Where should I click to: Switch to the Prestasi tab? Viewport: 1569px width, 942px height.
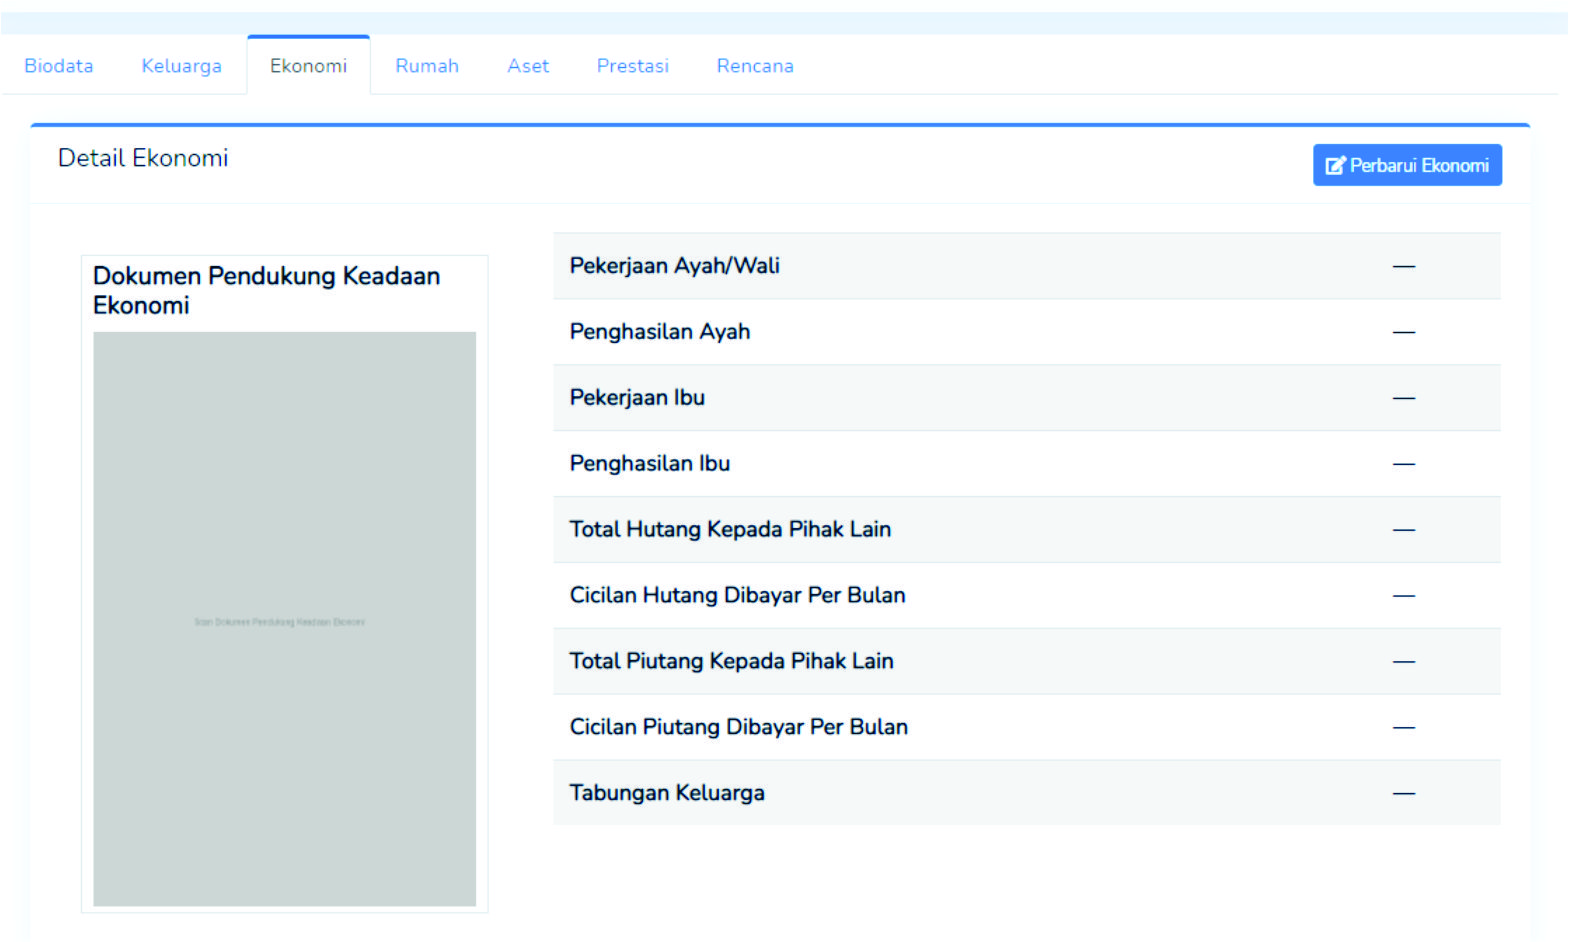point(632,66)
